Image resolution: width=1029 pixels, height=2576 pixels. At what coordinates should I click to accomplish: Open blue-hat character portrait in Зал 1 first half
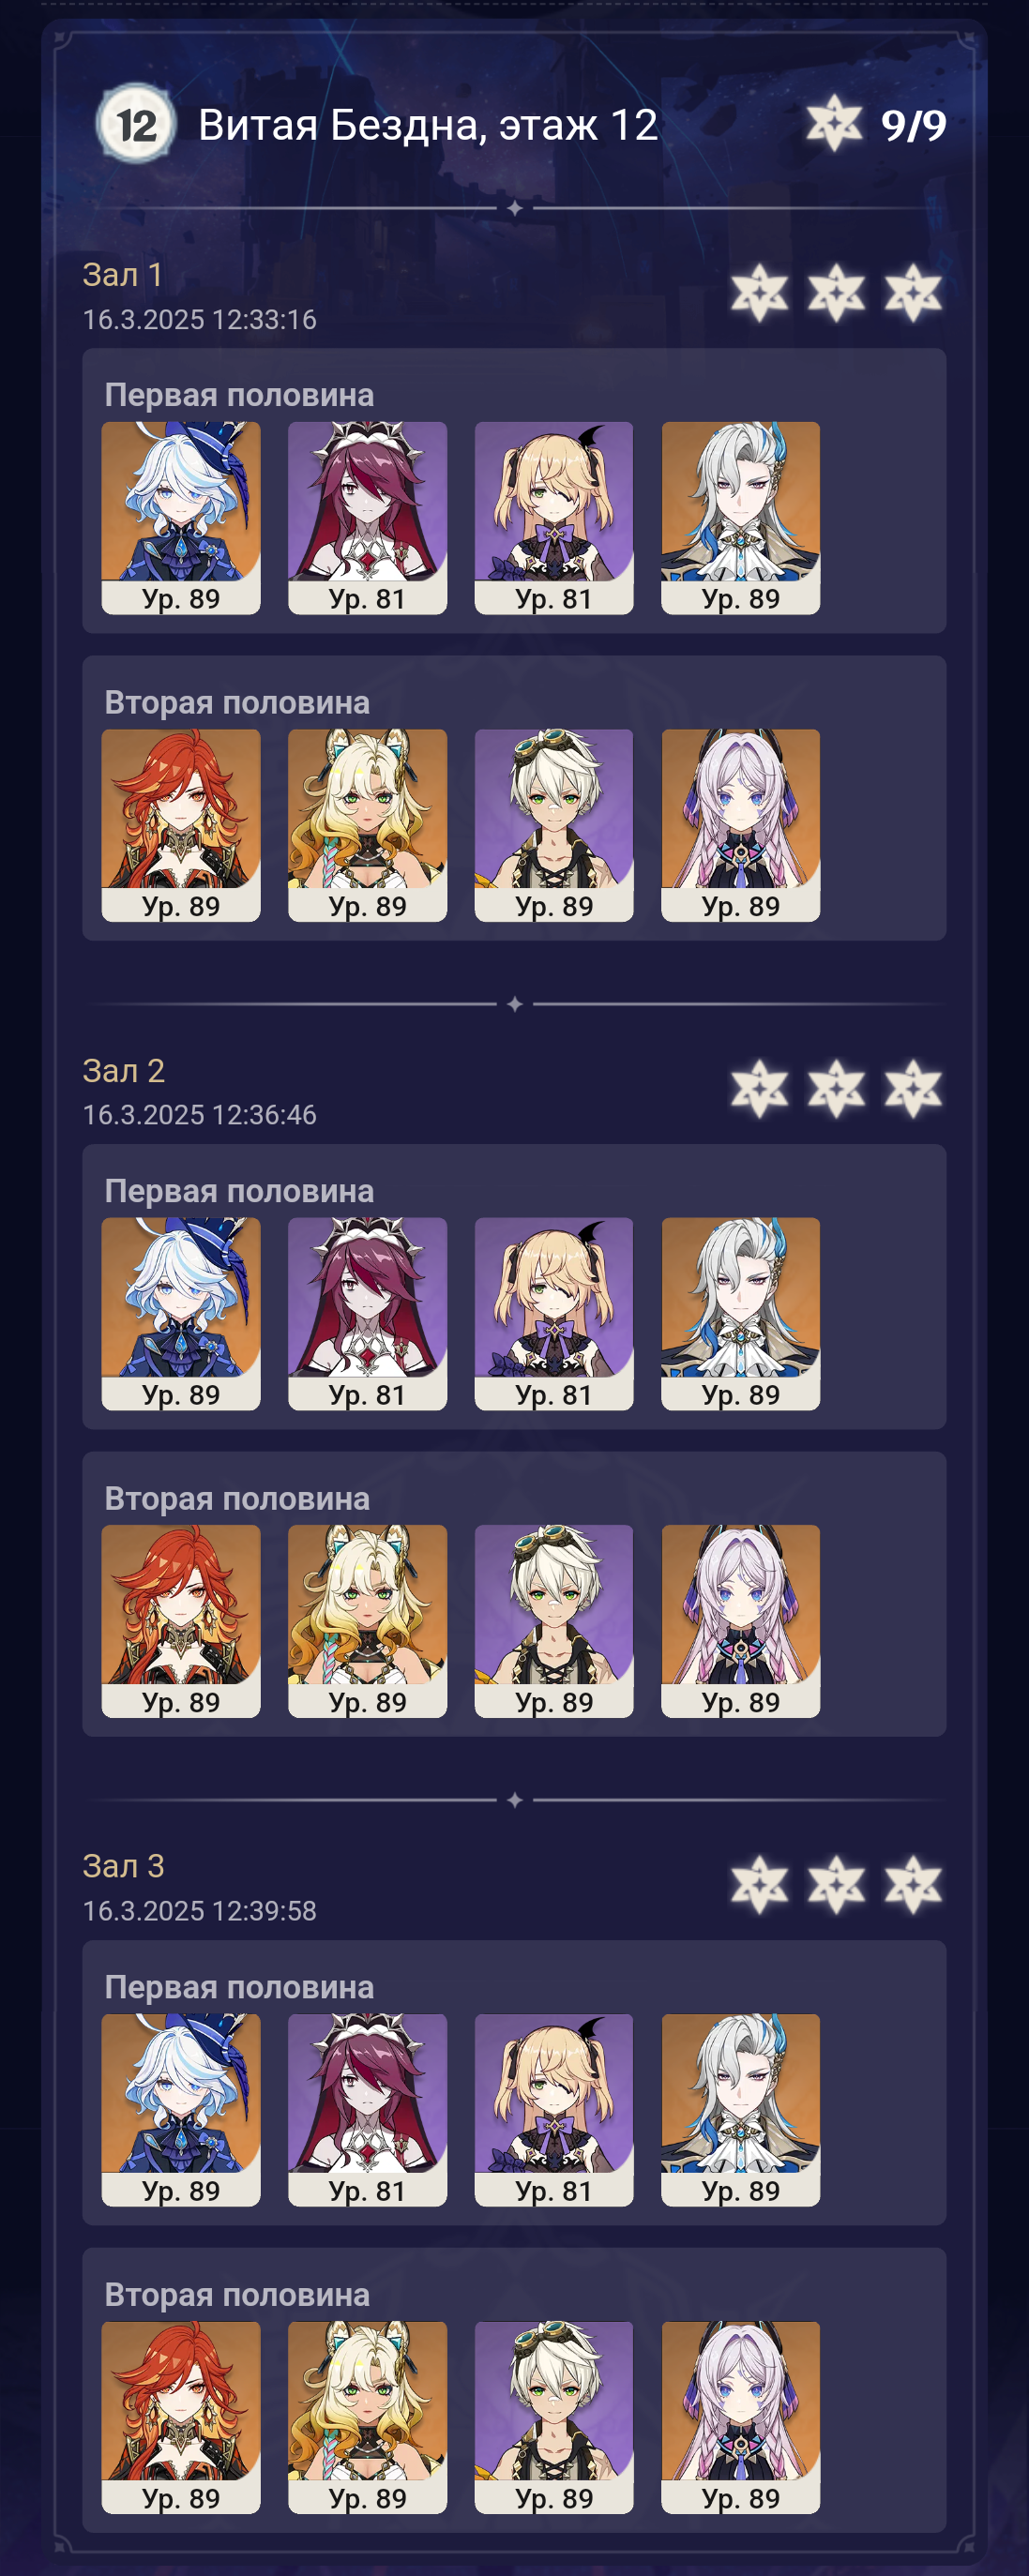(181, 517)
